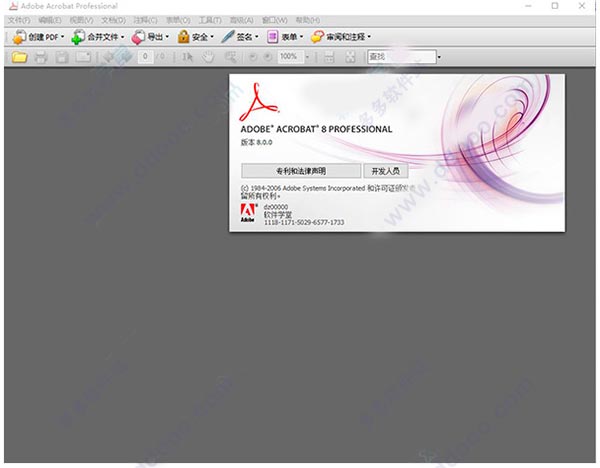This screenshot has height=468, width=600.
Task: Click the ADOBE ACROBAT 8 PROFESSIONAL title
Action: pyautogui.click(x=316, y=129)
